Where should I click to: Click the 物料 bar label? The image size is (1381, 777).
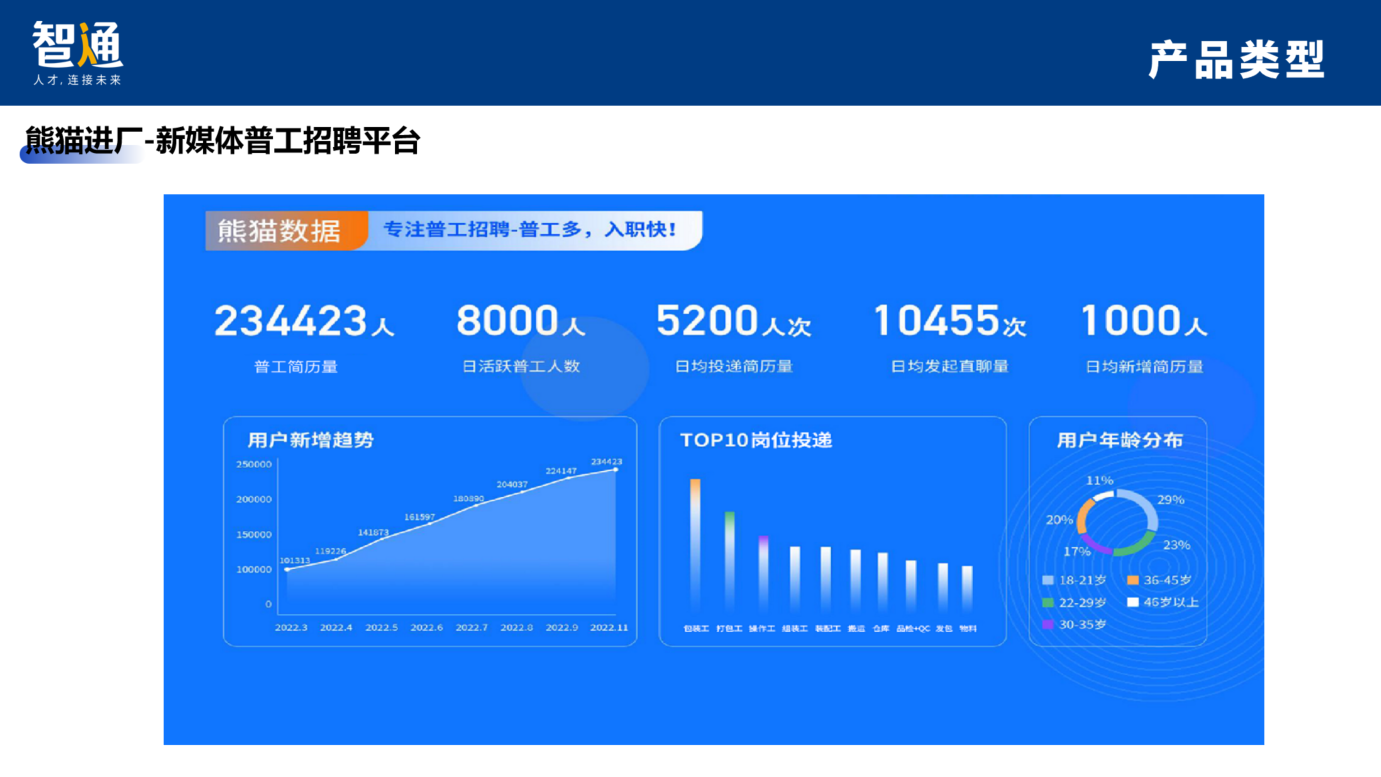[968, 629]
